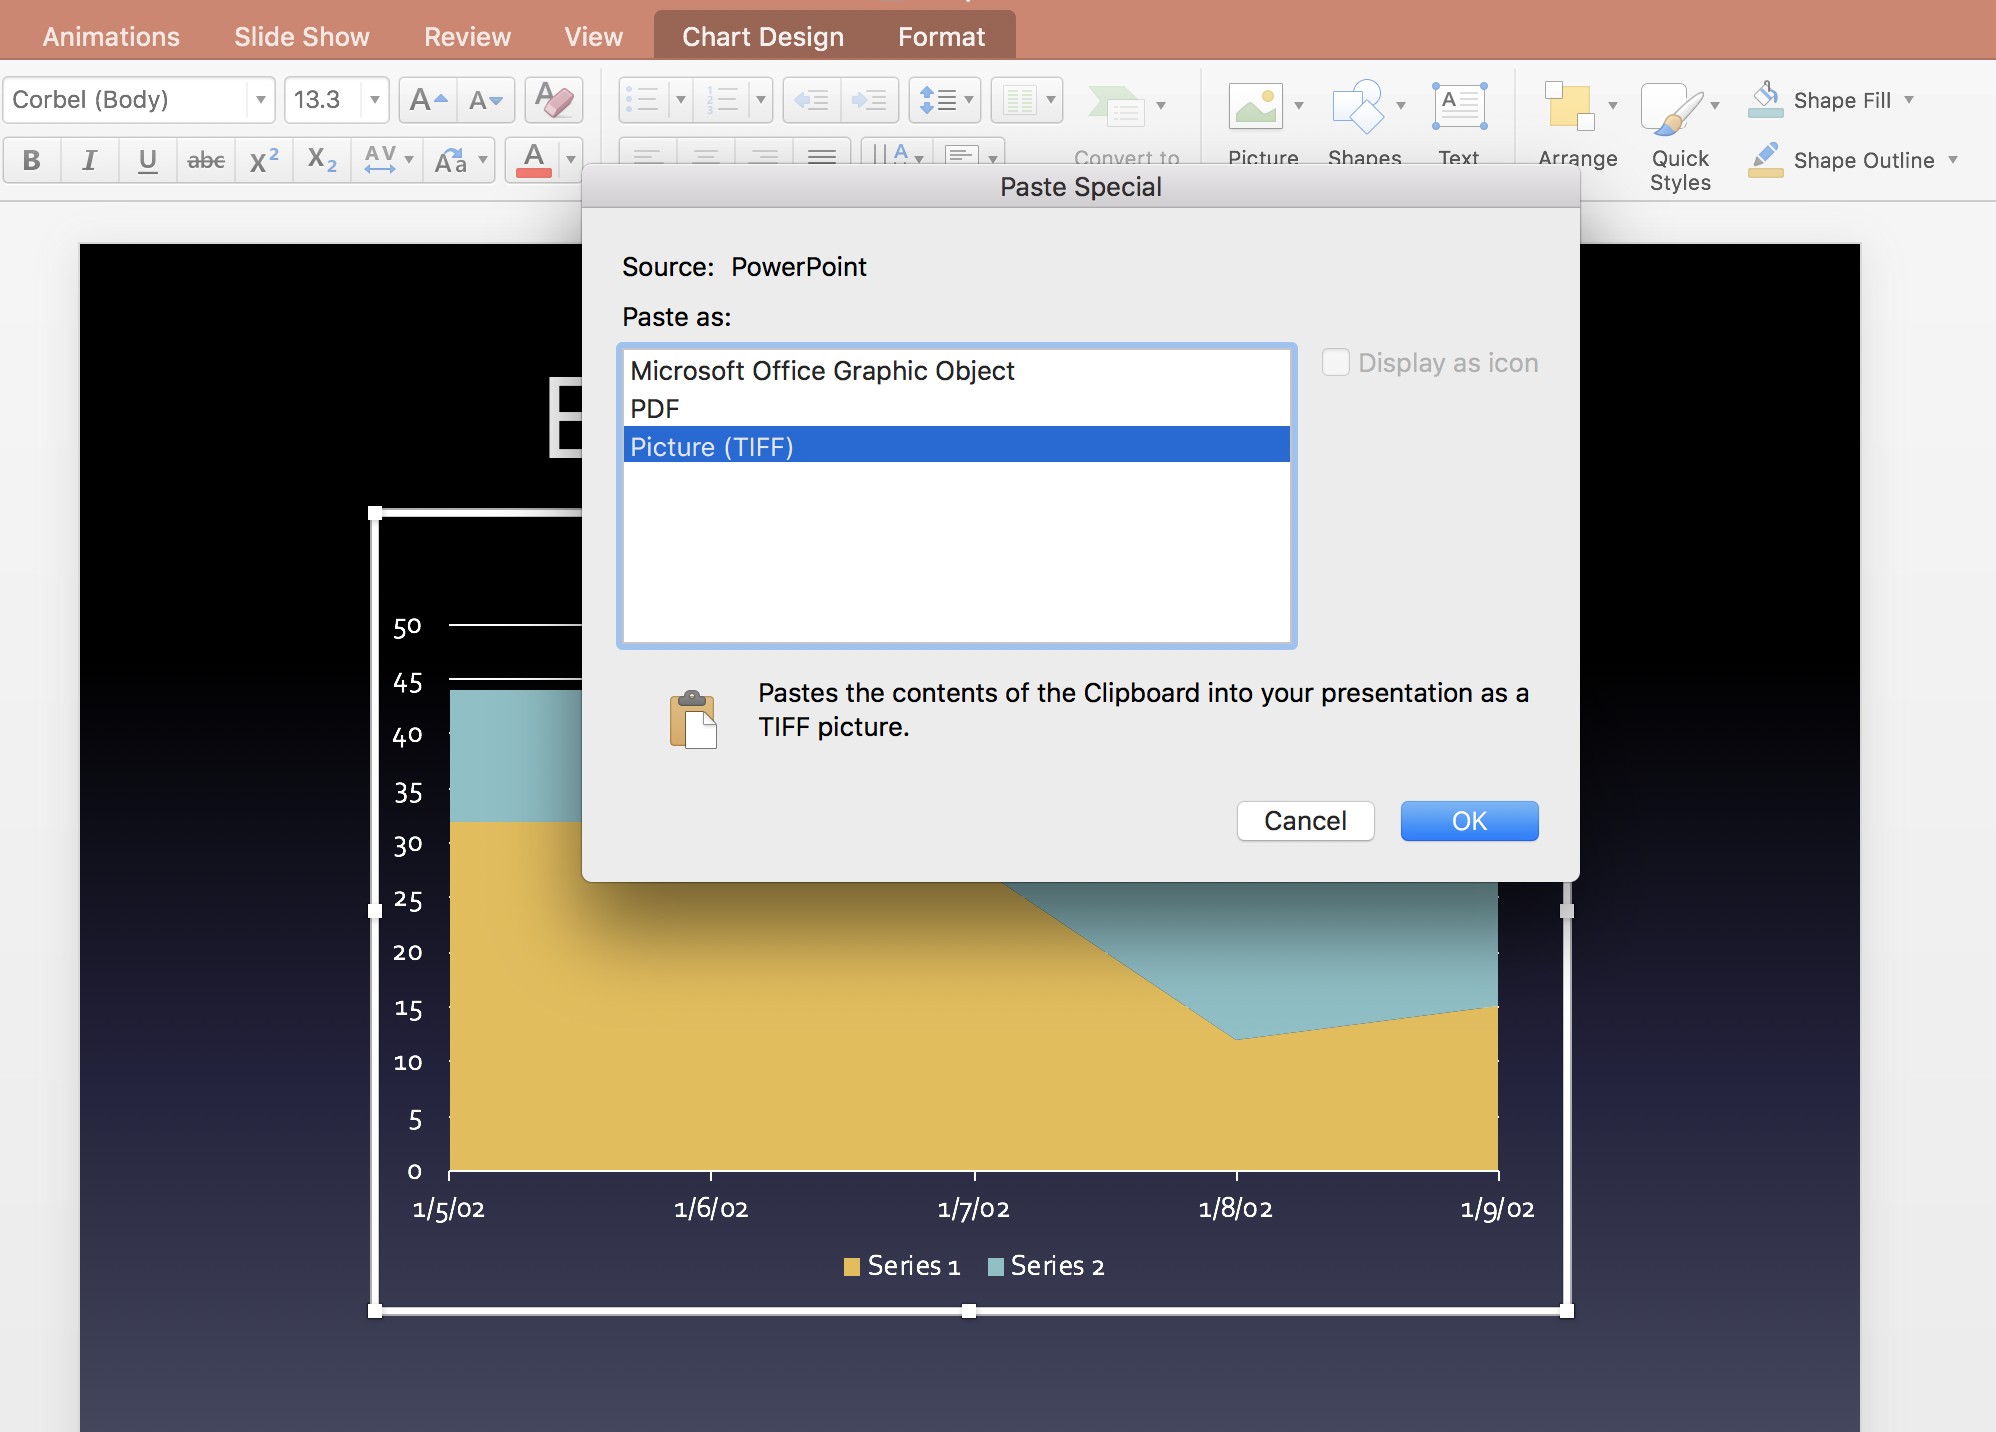The width and height of the screenshot is (1996, 1432).
Task: Click the Shape Outline icon
Action: (1766, 160)
